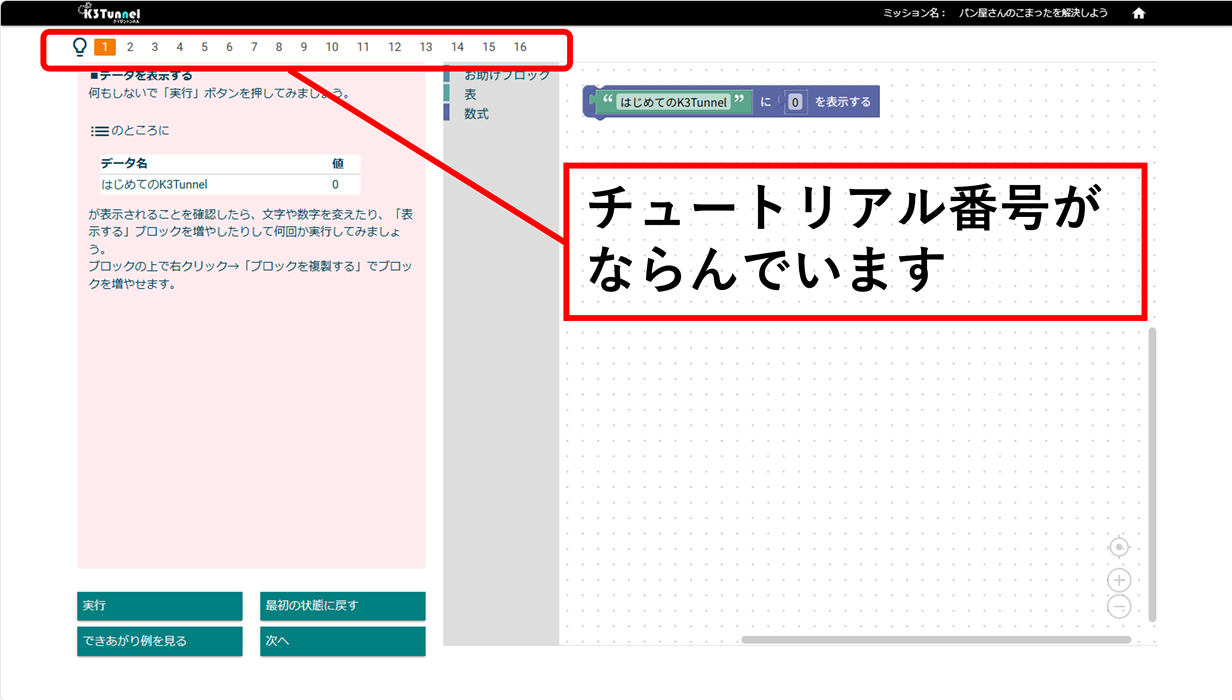Zoom out with the minus icon
The height and width of the screenshot is (700, 1232).
click(x=1119, y=606)
